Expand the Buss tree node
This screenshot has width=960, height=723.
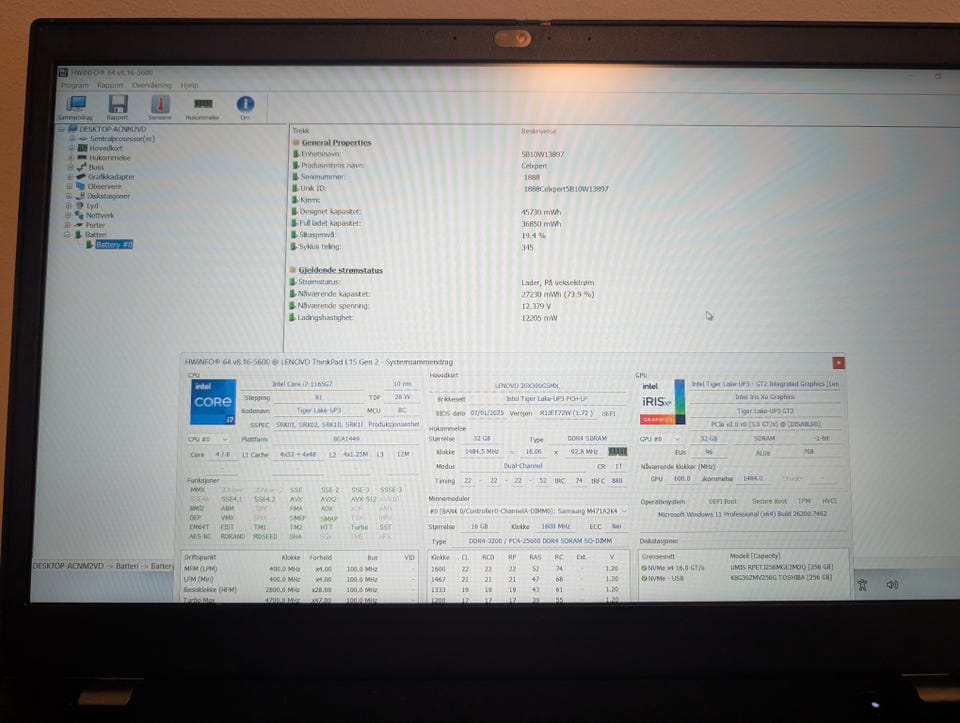pos(70,167)
